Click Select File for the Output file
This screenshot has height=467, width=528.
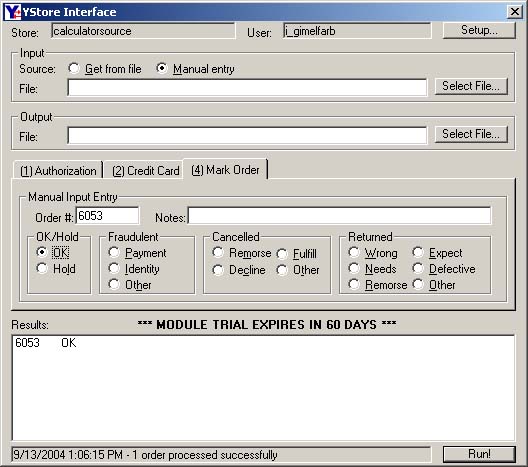pos(471,134)
